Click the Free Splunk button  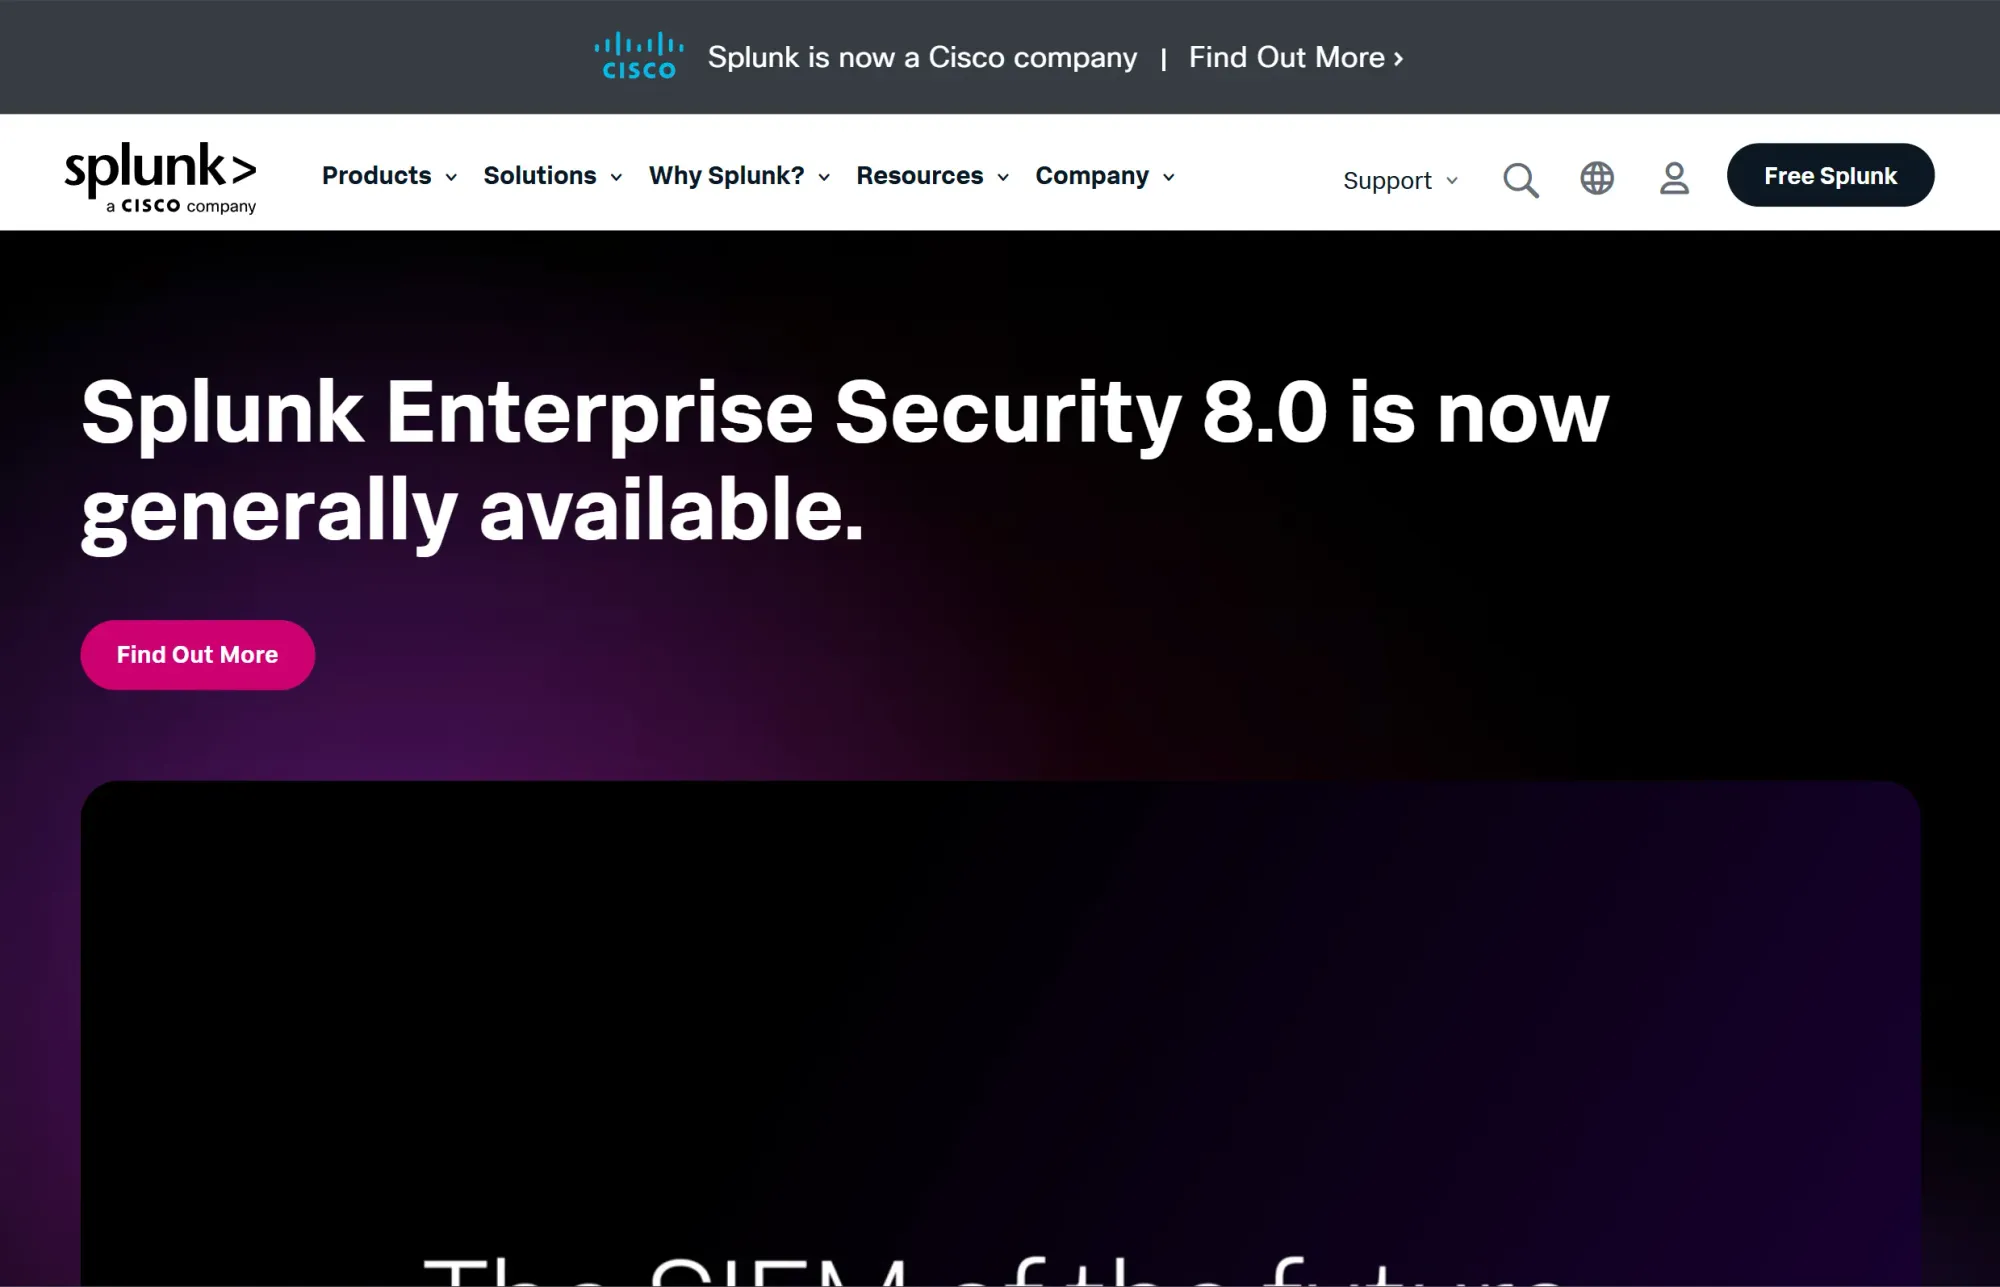(x=1830, y=175)
